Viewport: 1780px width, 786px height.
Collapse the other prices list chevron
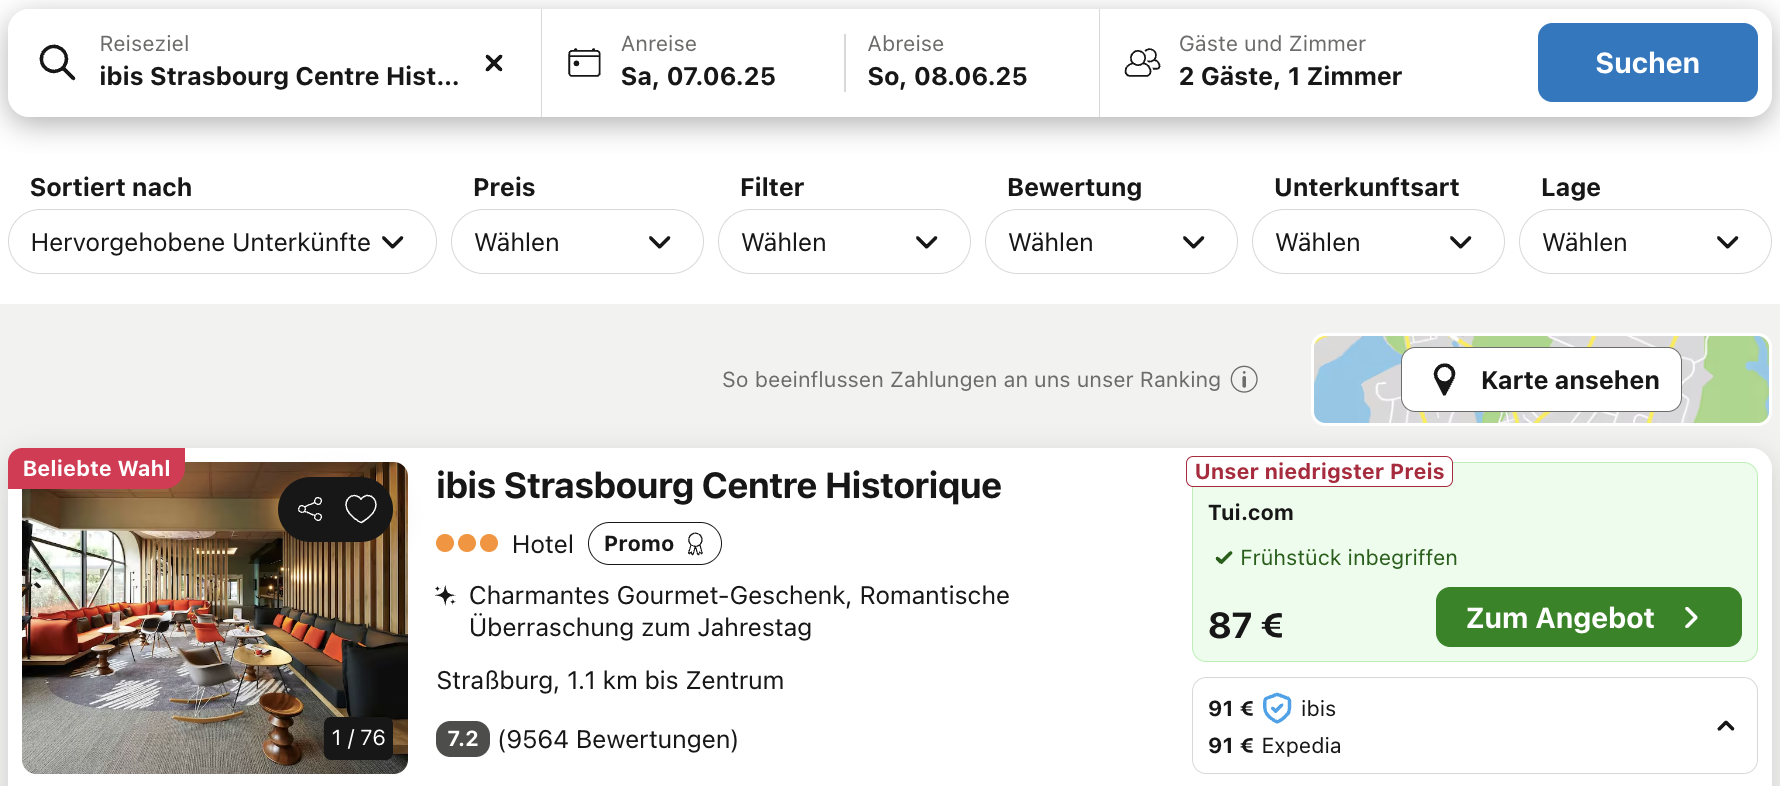coord(1726,726)
